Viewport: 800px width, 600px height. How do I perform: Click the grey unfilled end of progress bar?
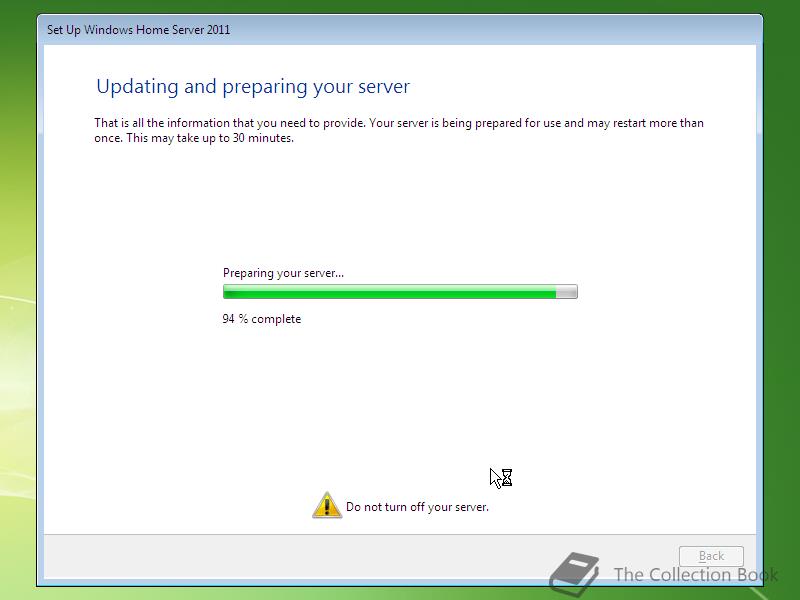click(566, 292)
